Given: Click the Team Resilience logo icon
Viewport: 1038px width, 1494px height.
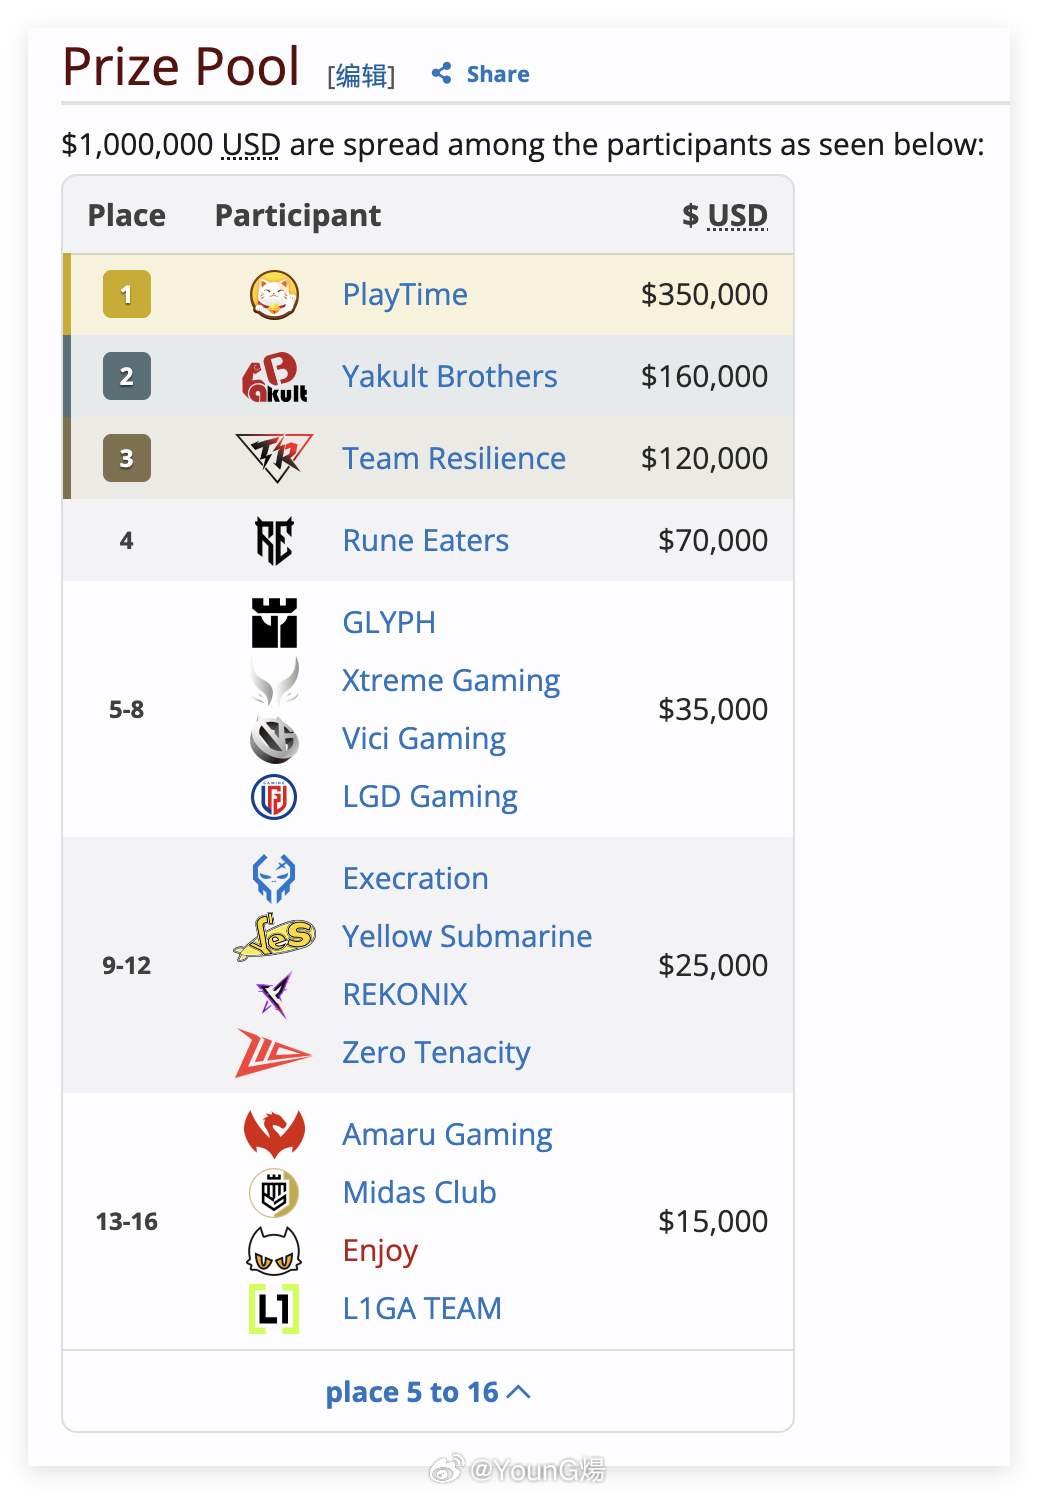Looking at the screenshot, I should pyautogui.click(x=274, y=458).
